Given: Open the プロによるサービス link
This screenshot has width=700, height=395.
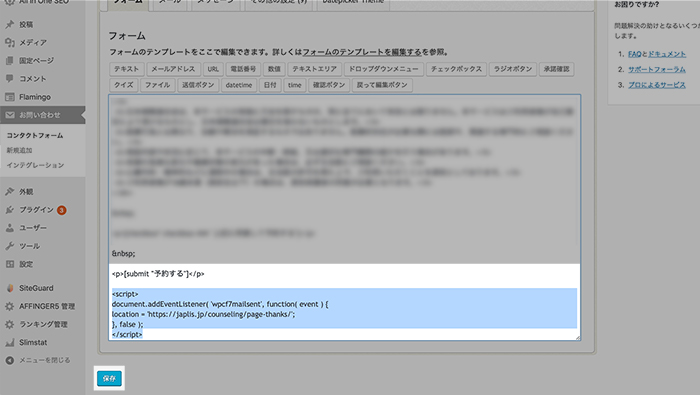Looking at the screenshot, I should [x=657, y=85].
